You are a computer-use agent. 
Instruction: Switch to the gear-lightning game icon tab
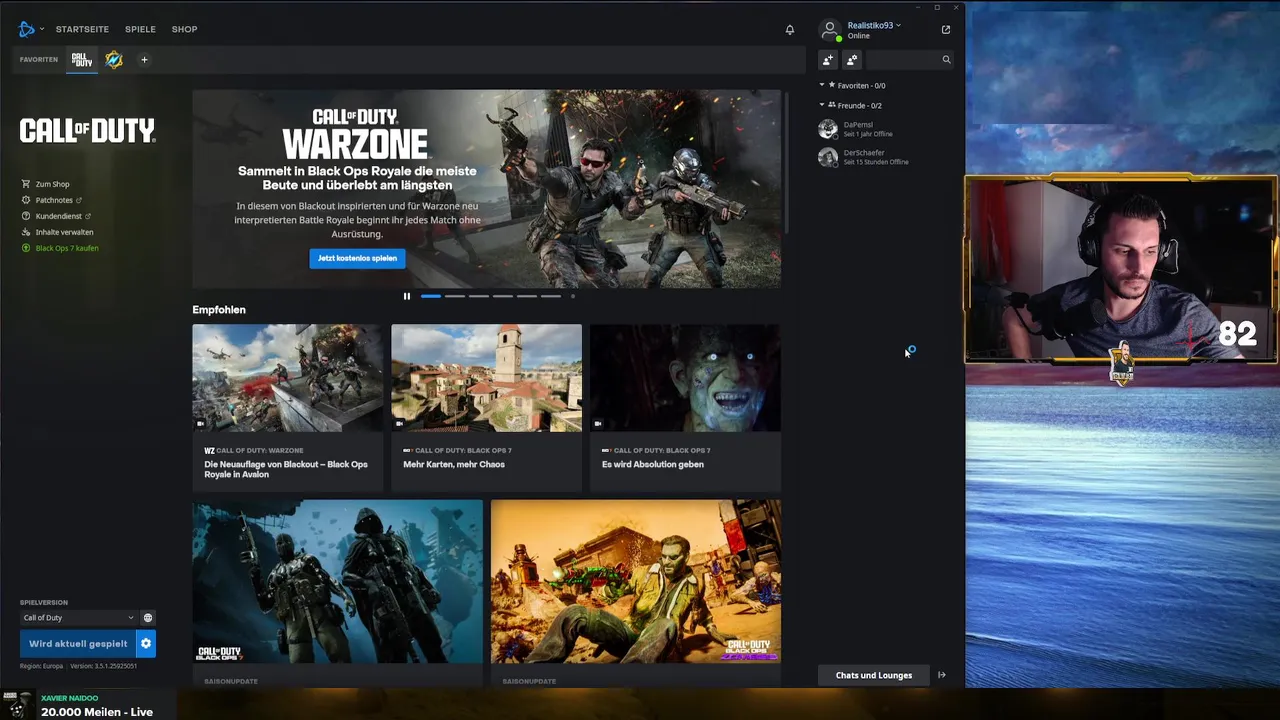pyautogui.click(x=114, y=60)
